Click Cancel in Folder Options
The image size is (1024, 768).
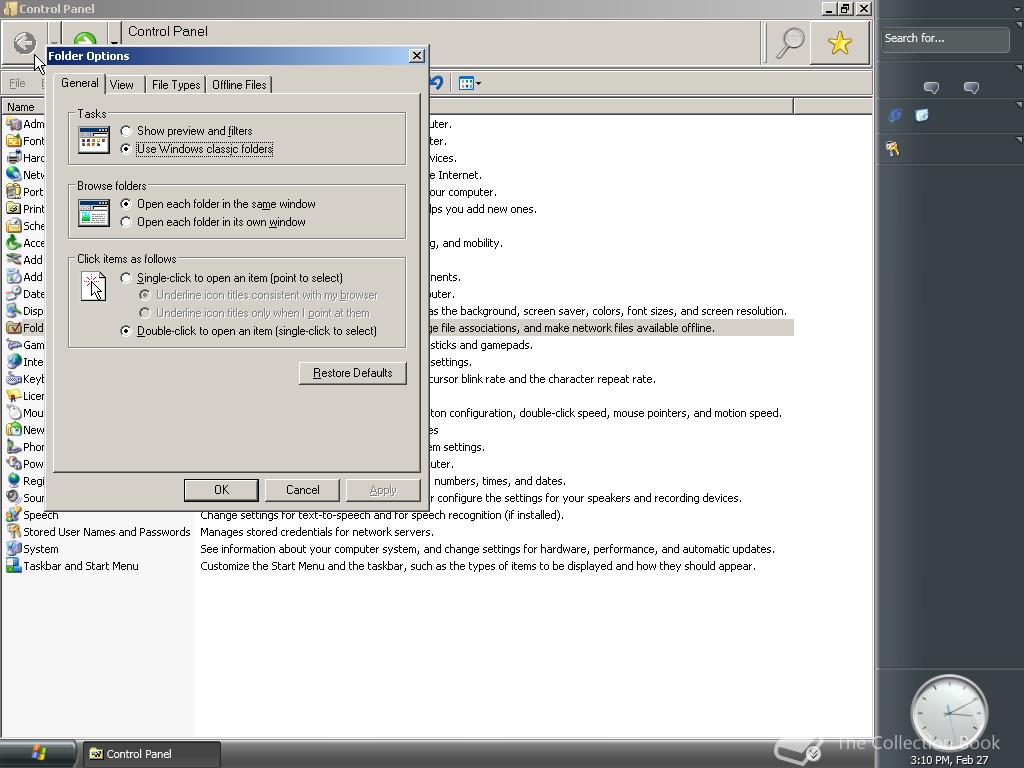(302, 490)
